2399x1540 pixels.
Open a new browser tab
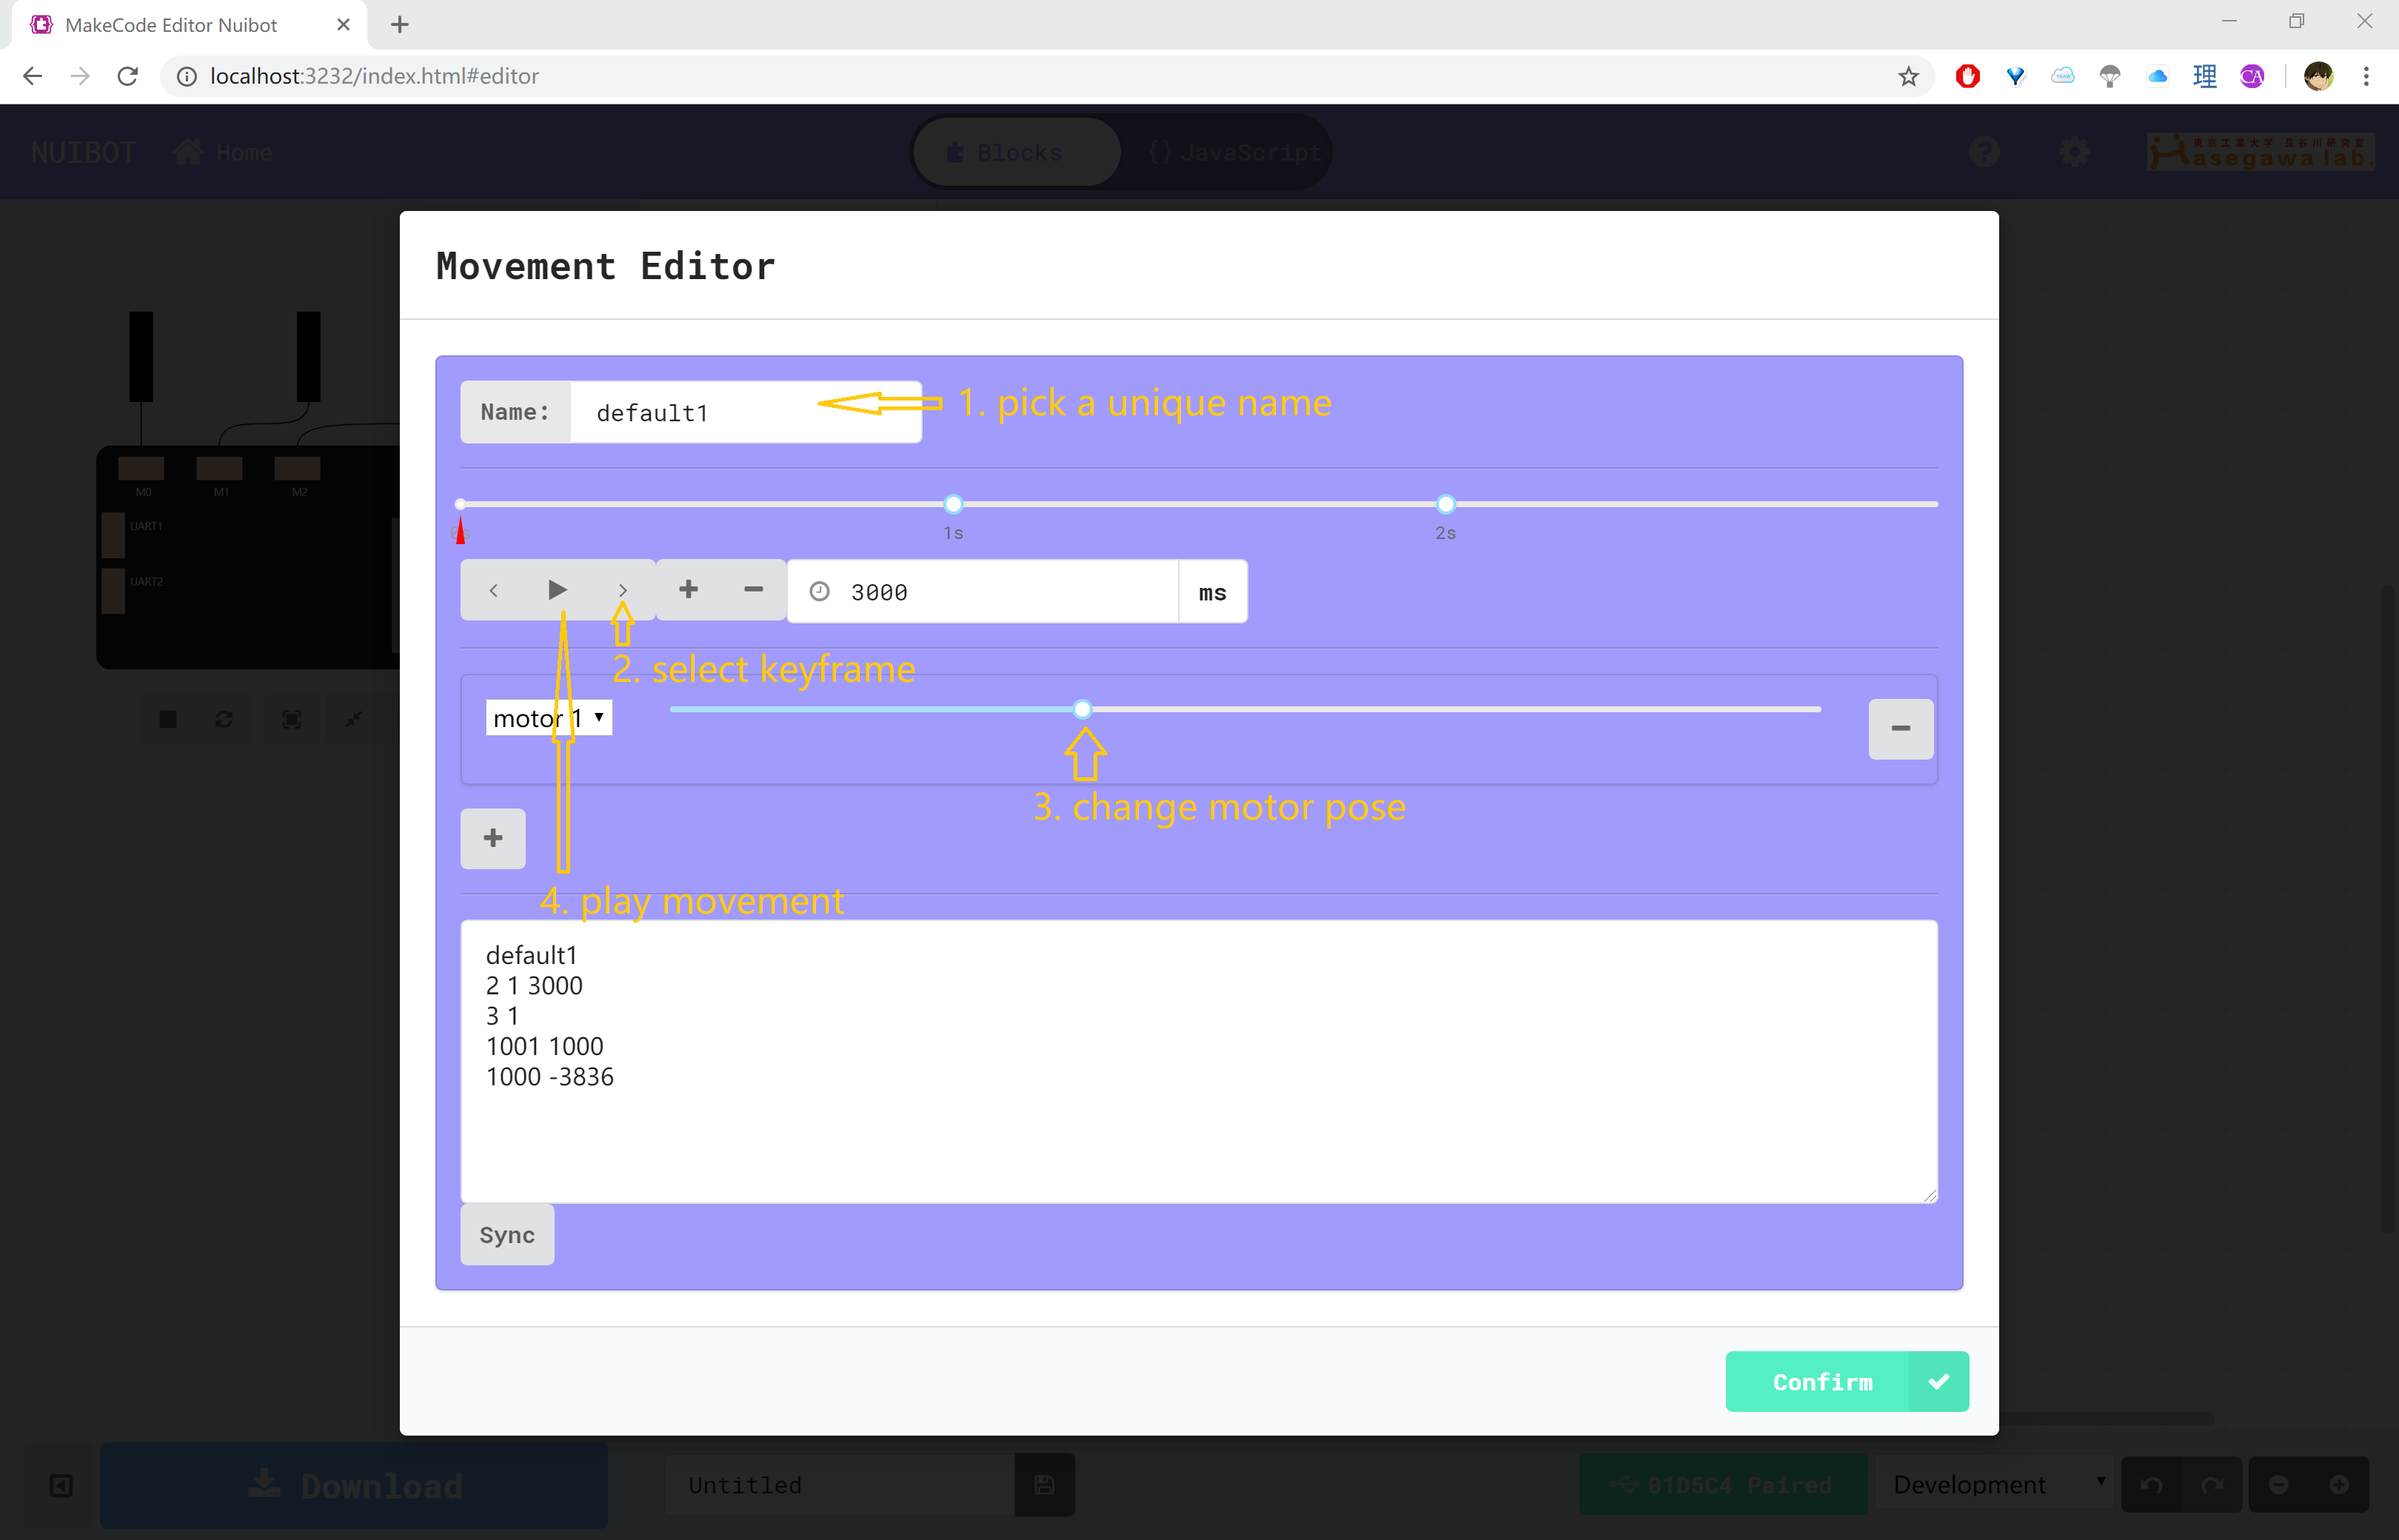[x=400, y=24]
